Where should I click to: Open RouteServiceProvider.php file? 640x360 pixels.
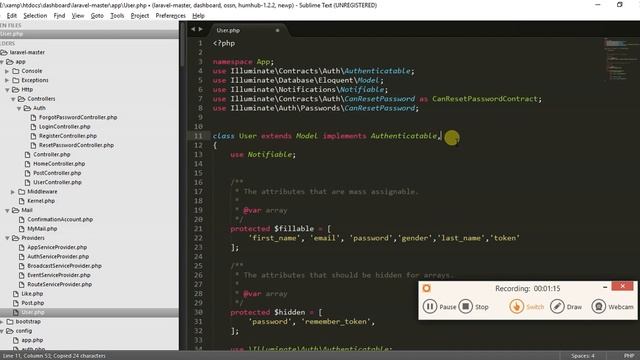click(60, 284)
